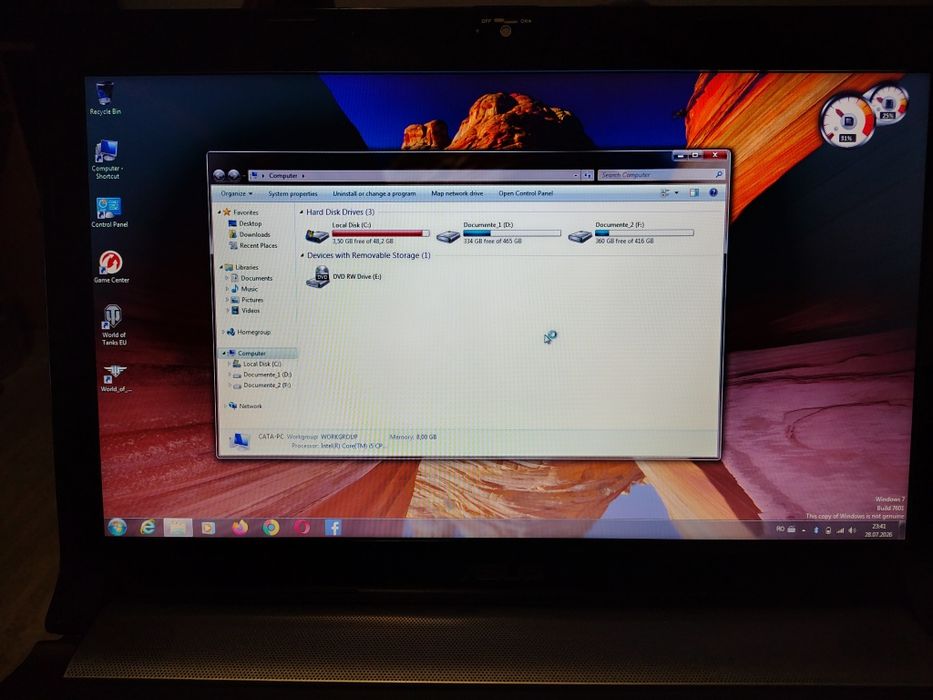Viewport: 933px width, 700px height.
Task: Click the Back arrow in Explorer
Action: (219, 175)
